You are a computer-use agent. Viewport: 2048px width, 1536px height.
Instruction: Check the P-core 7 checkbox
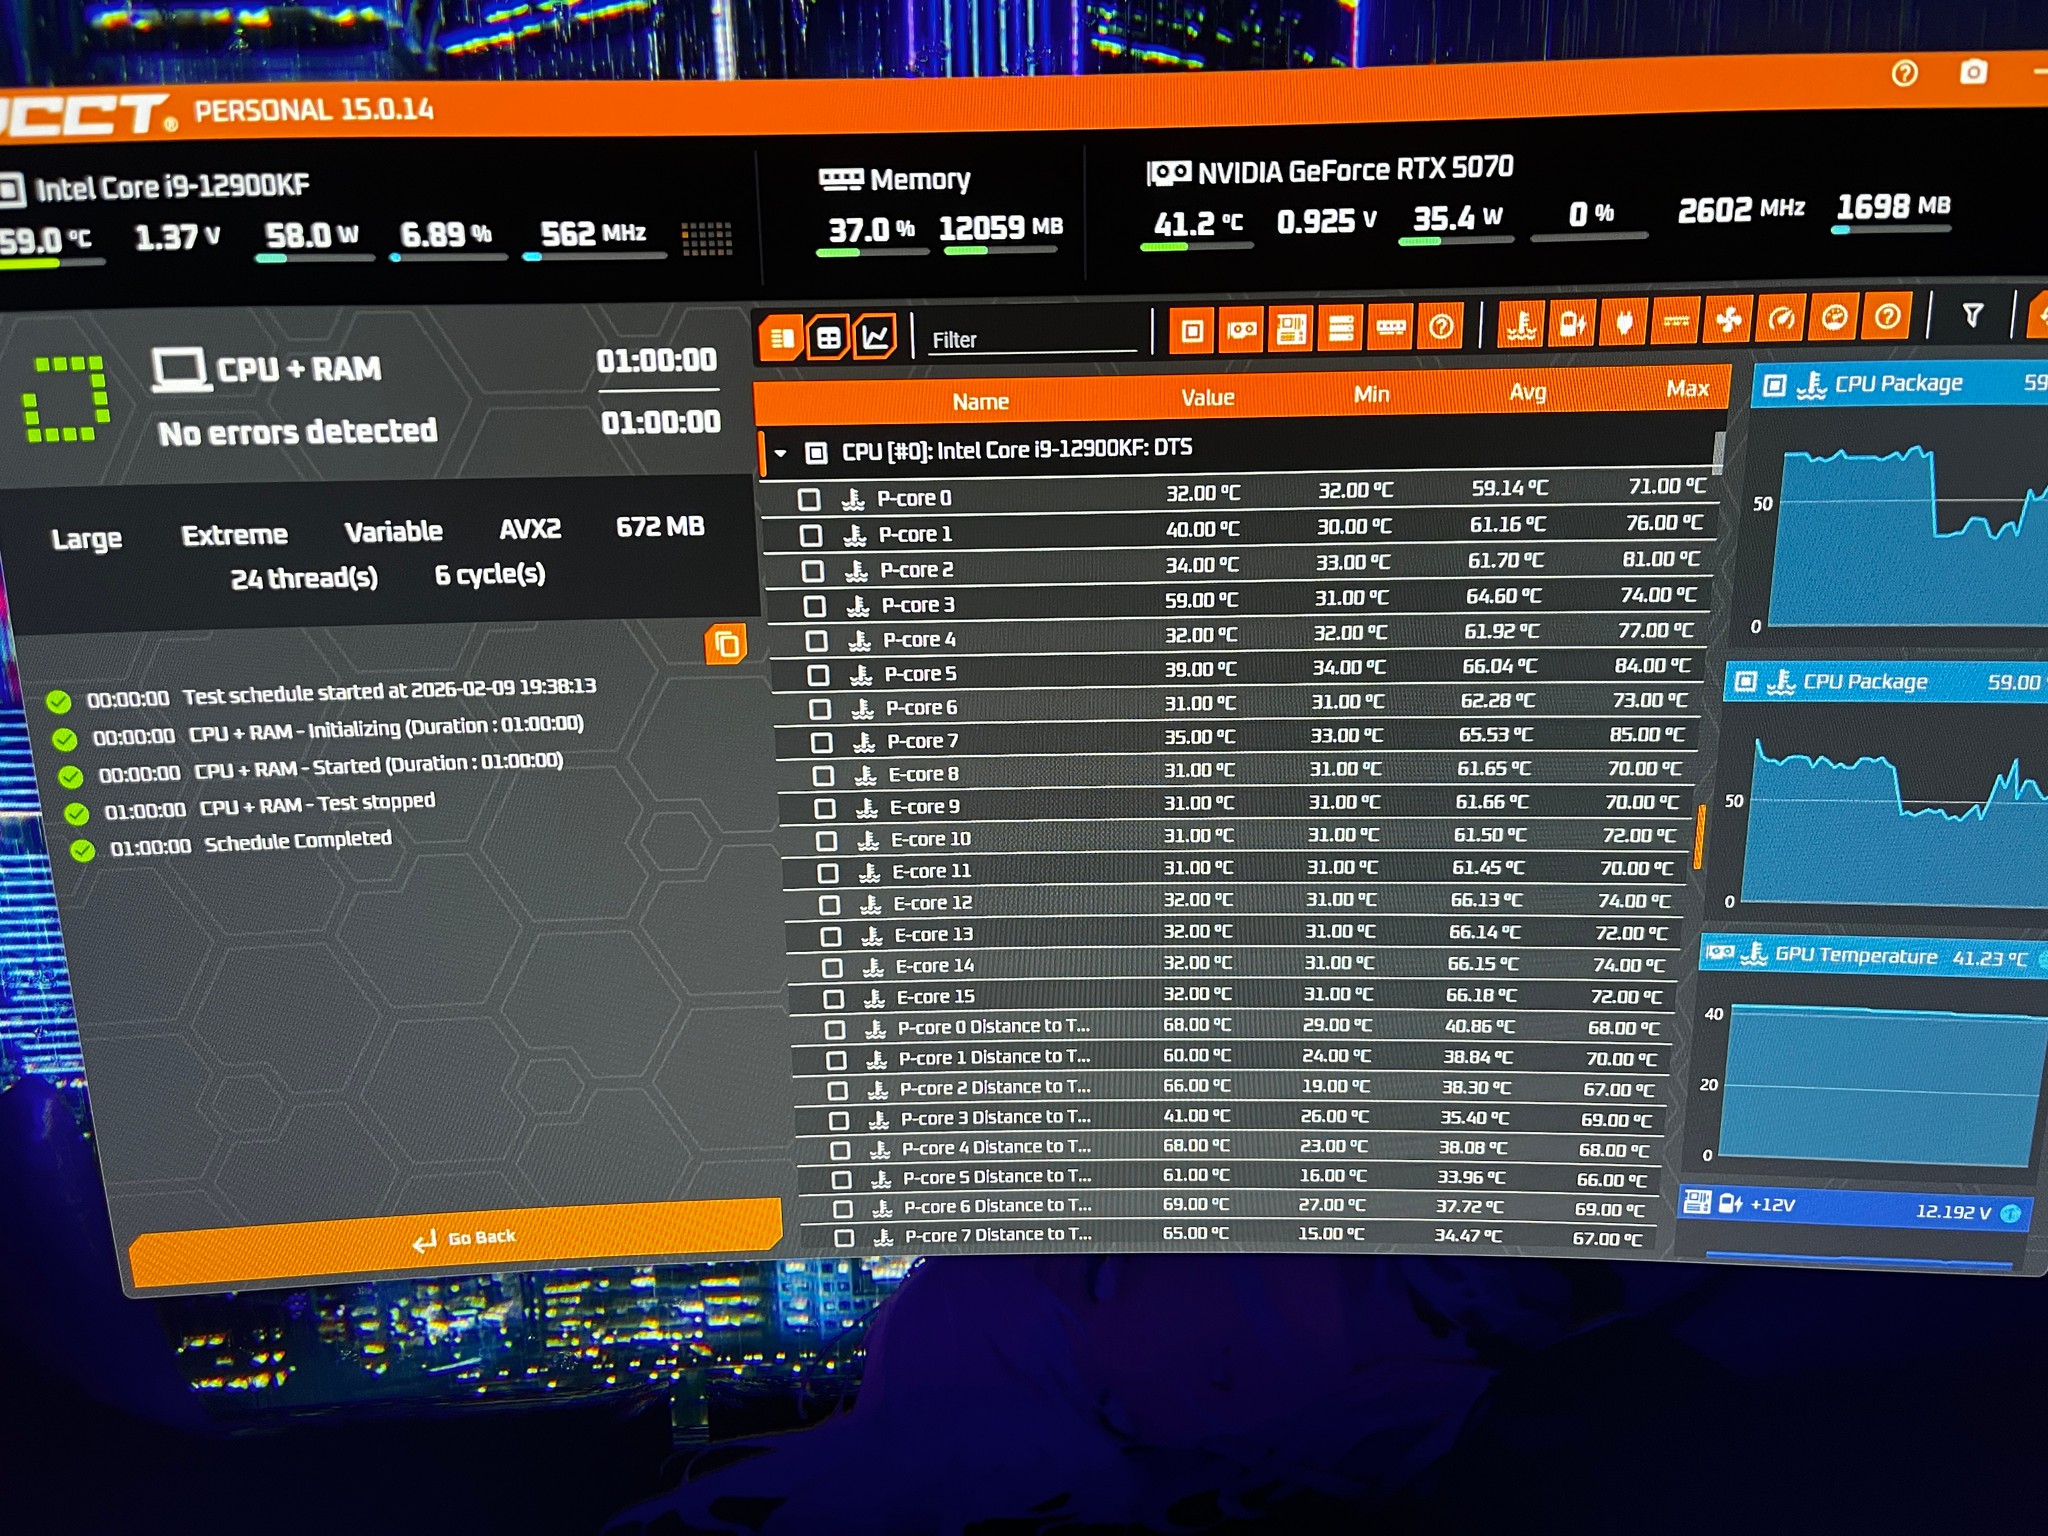(x=821, y=742)
